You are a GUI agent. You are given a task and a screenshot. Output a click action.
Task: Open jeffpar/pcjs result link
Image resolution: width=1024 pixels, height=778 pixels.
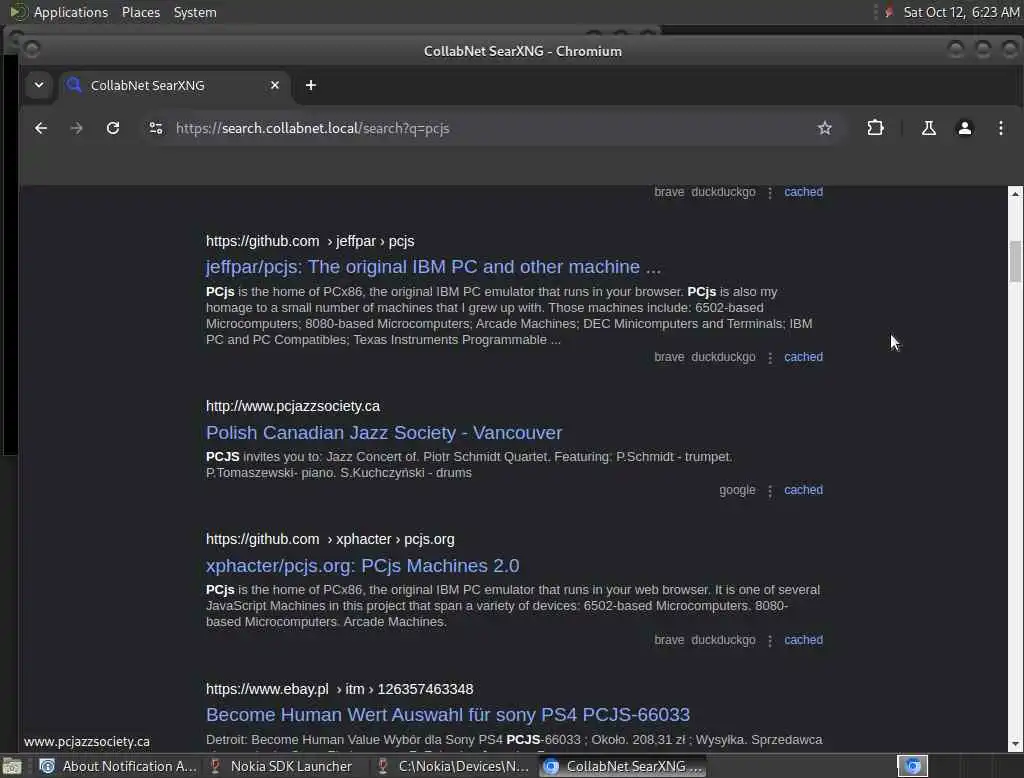click(x=433, y=267)
